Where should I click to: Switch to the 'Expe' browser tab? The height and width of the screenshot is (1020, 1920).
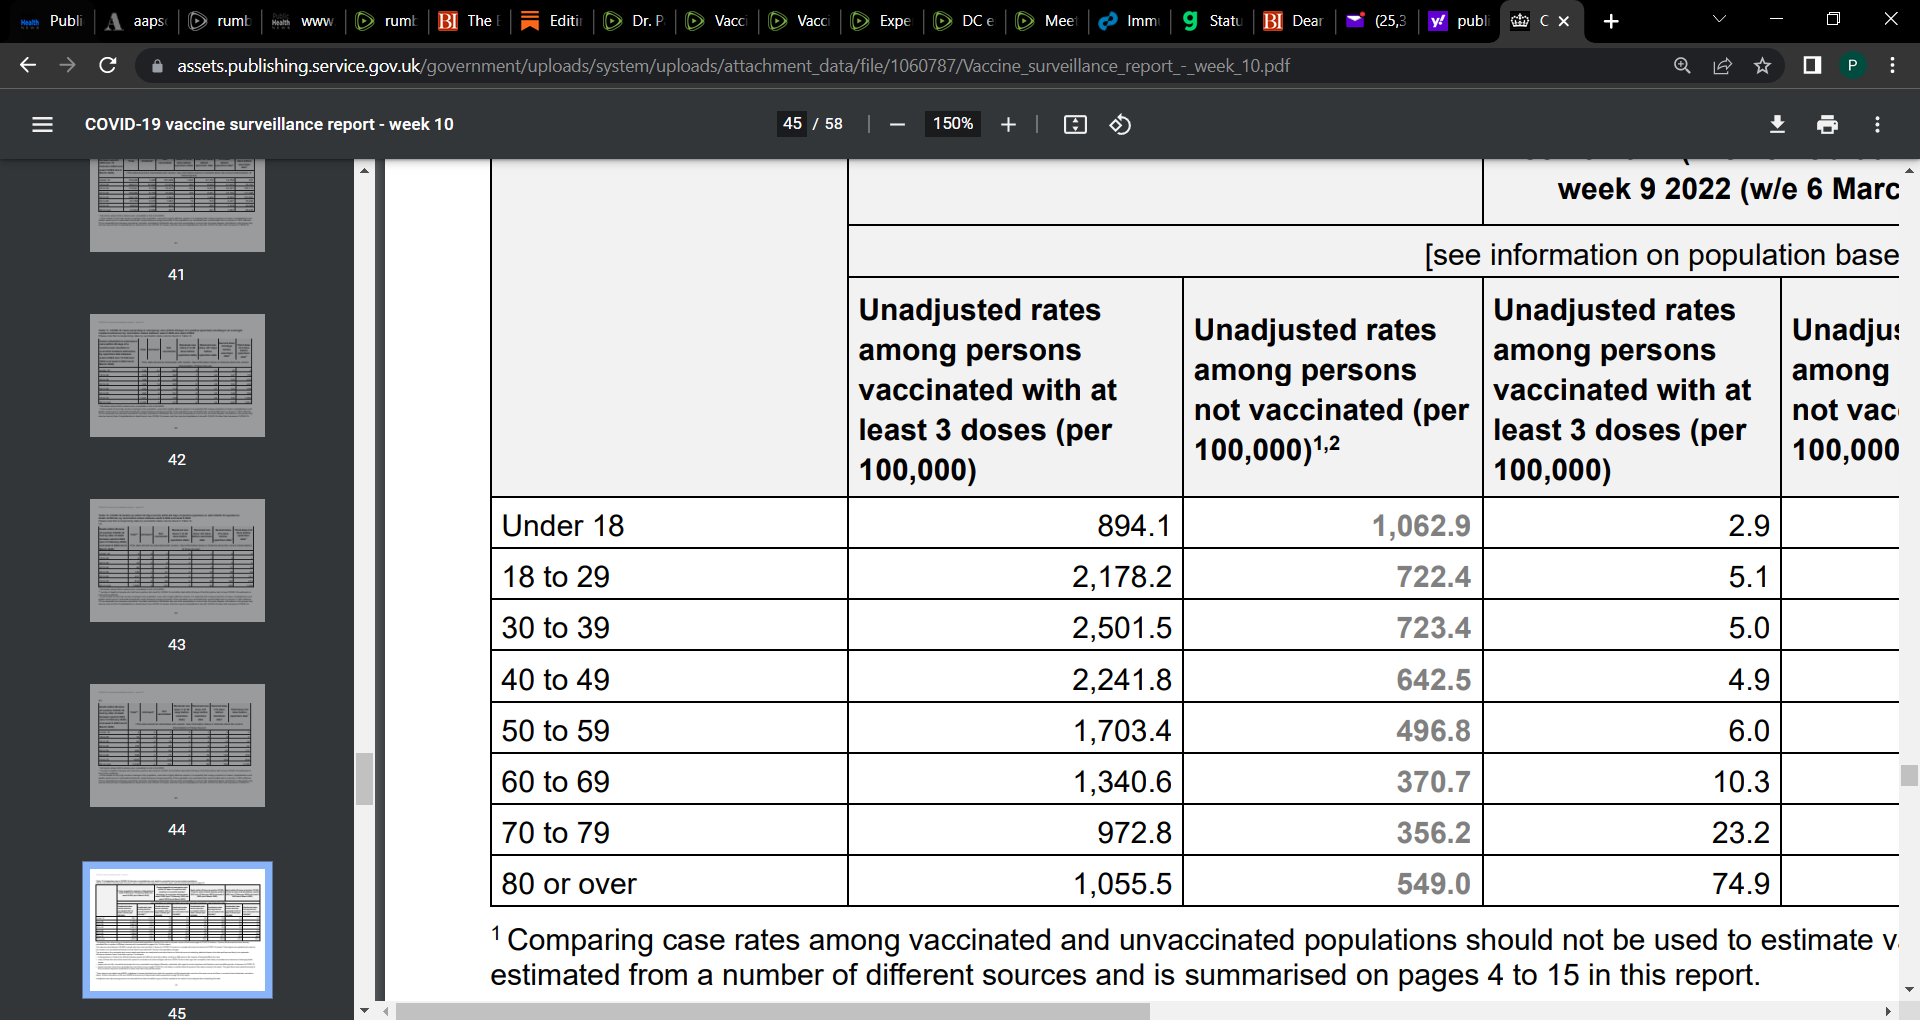pyautogui.click(x=881, y=21)
